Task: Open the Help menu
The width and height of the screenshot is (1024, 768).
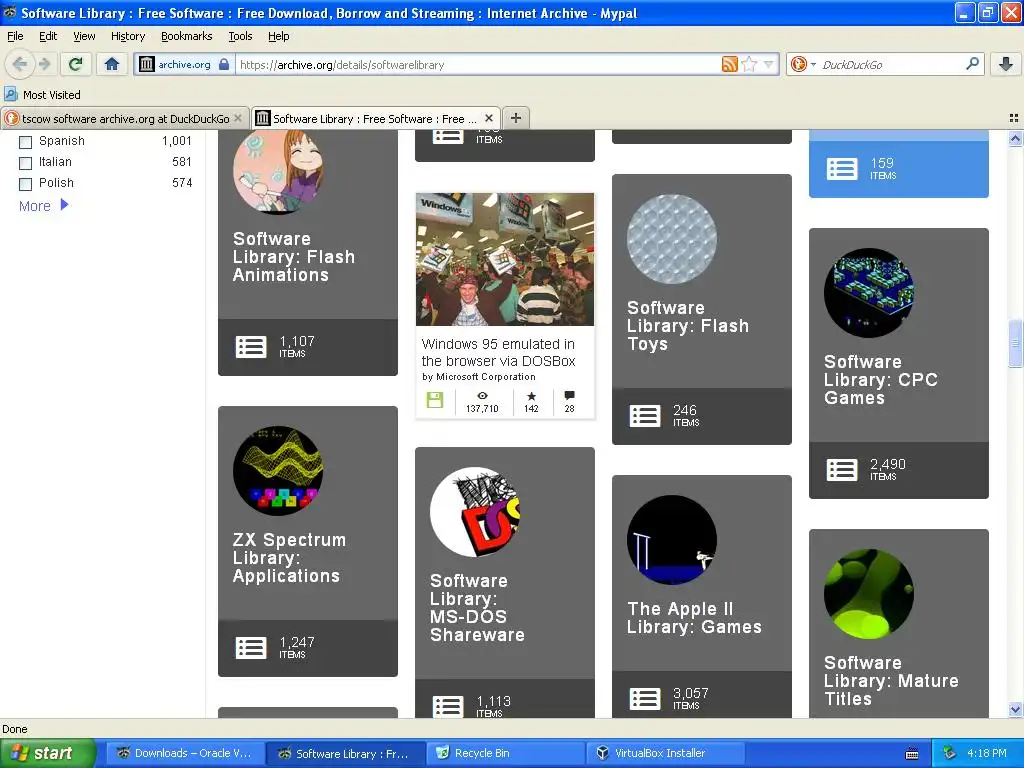Action: coord(278,36)
